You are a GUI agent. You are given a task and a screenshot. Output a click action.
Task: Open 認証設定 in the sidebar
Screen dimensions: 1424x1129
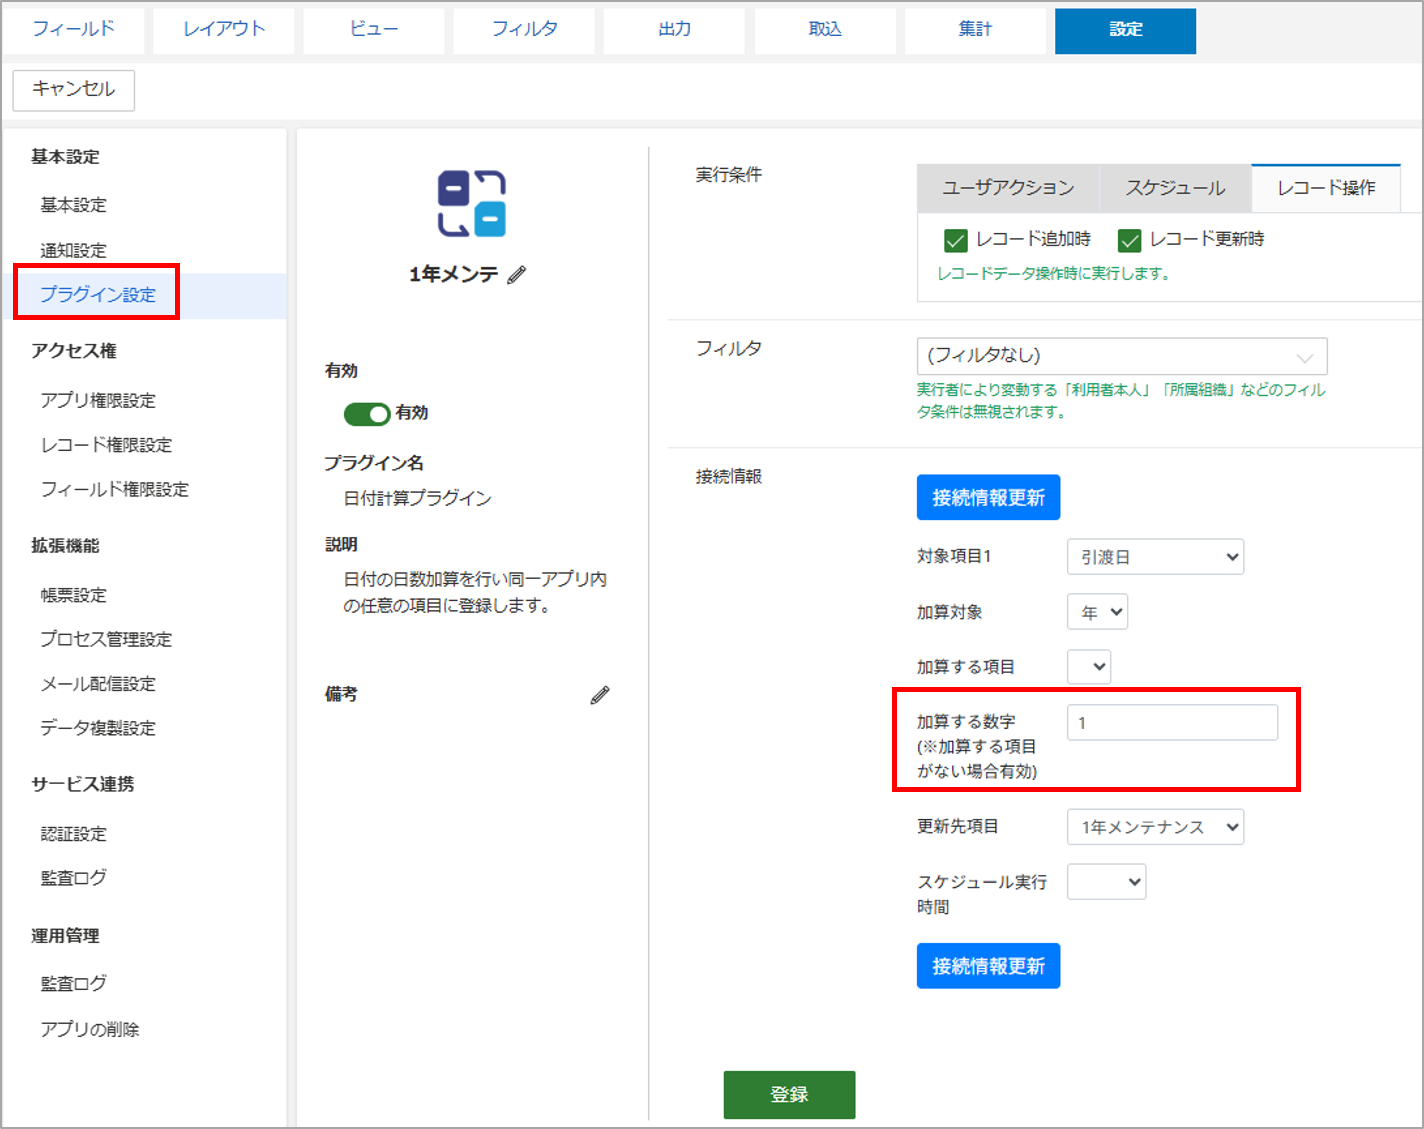pyautogui.click(x=73, y=834)
